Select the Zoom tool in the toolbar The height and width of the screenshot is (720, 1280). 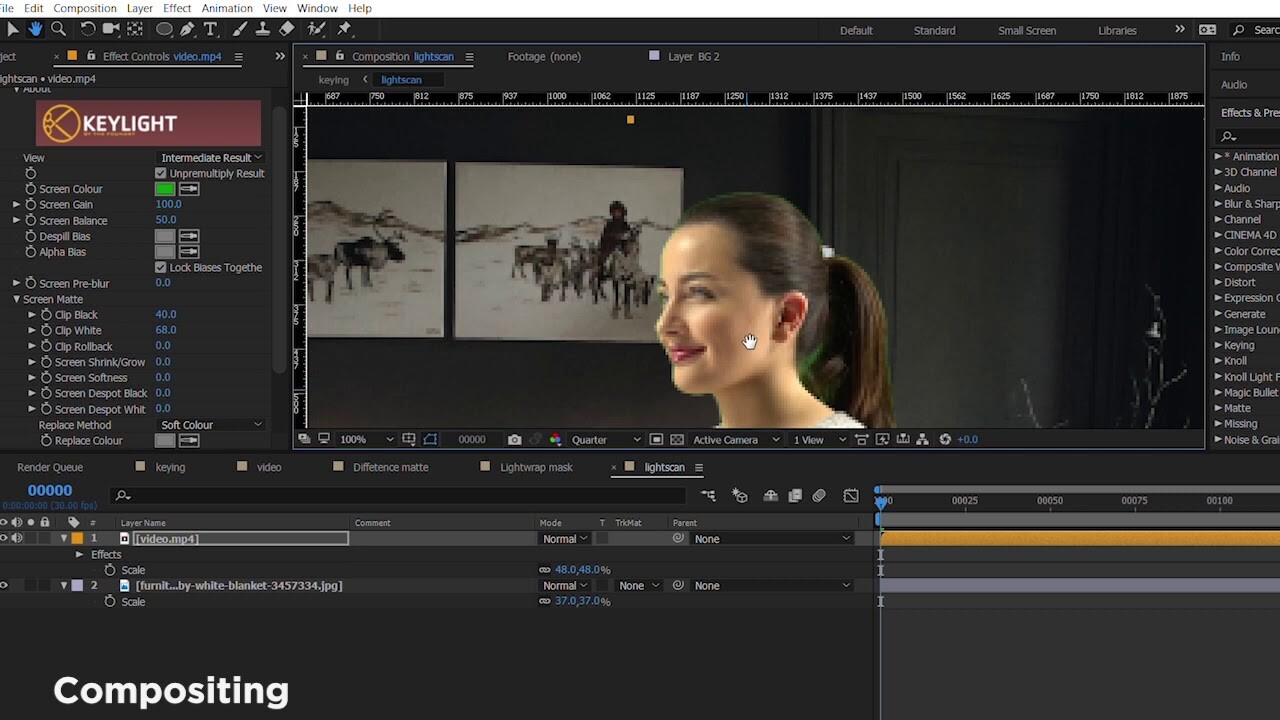[x=58, y=29]
